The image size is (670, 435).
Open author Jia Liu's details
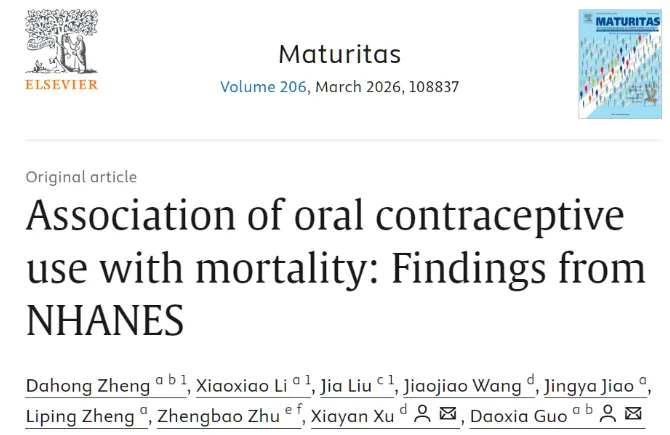[345, 386]
